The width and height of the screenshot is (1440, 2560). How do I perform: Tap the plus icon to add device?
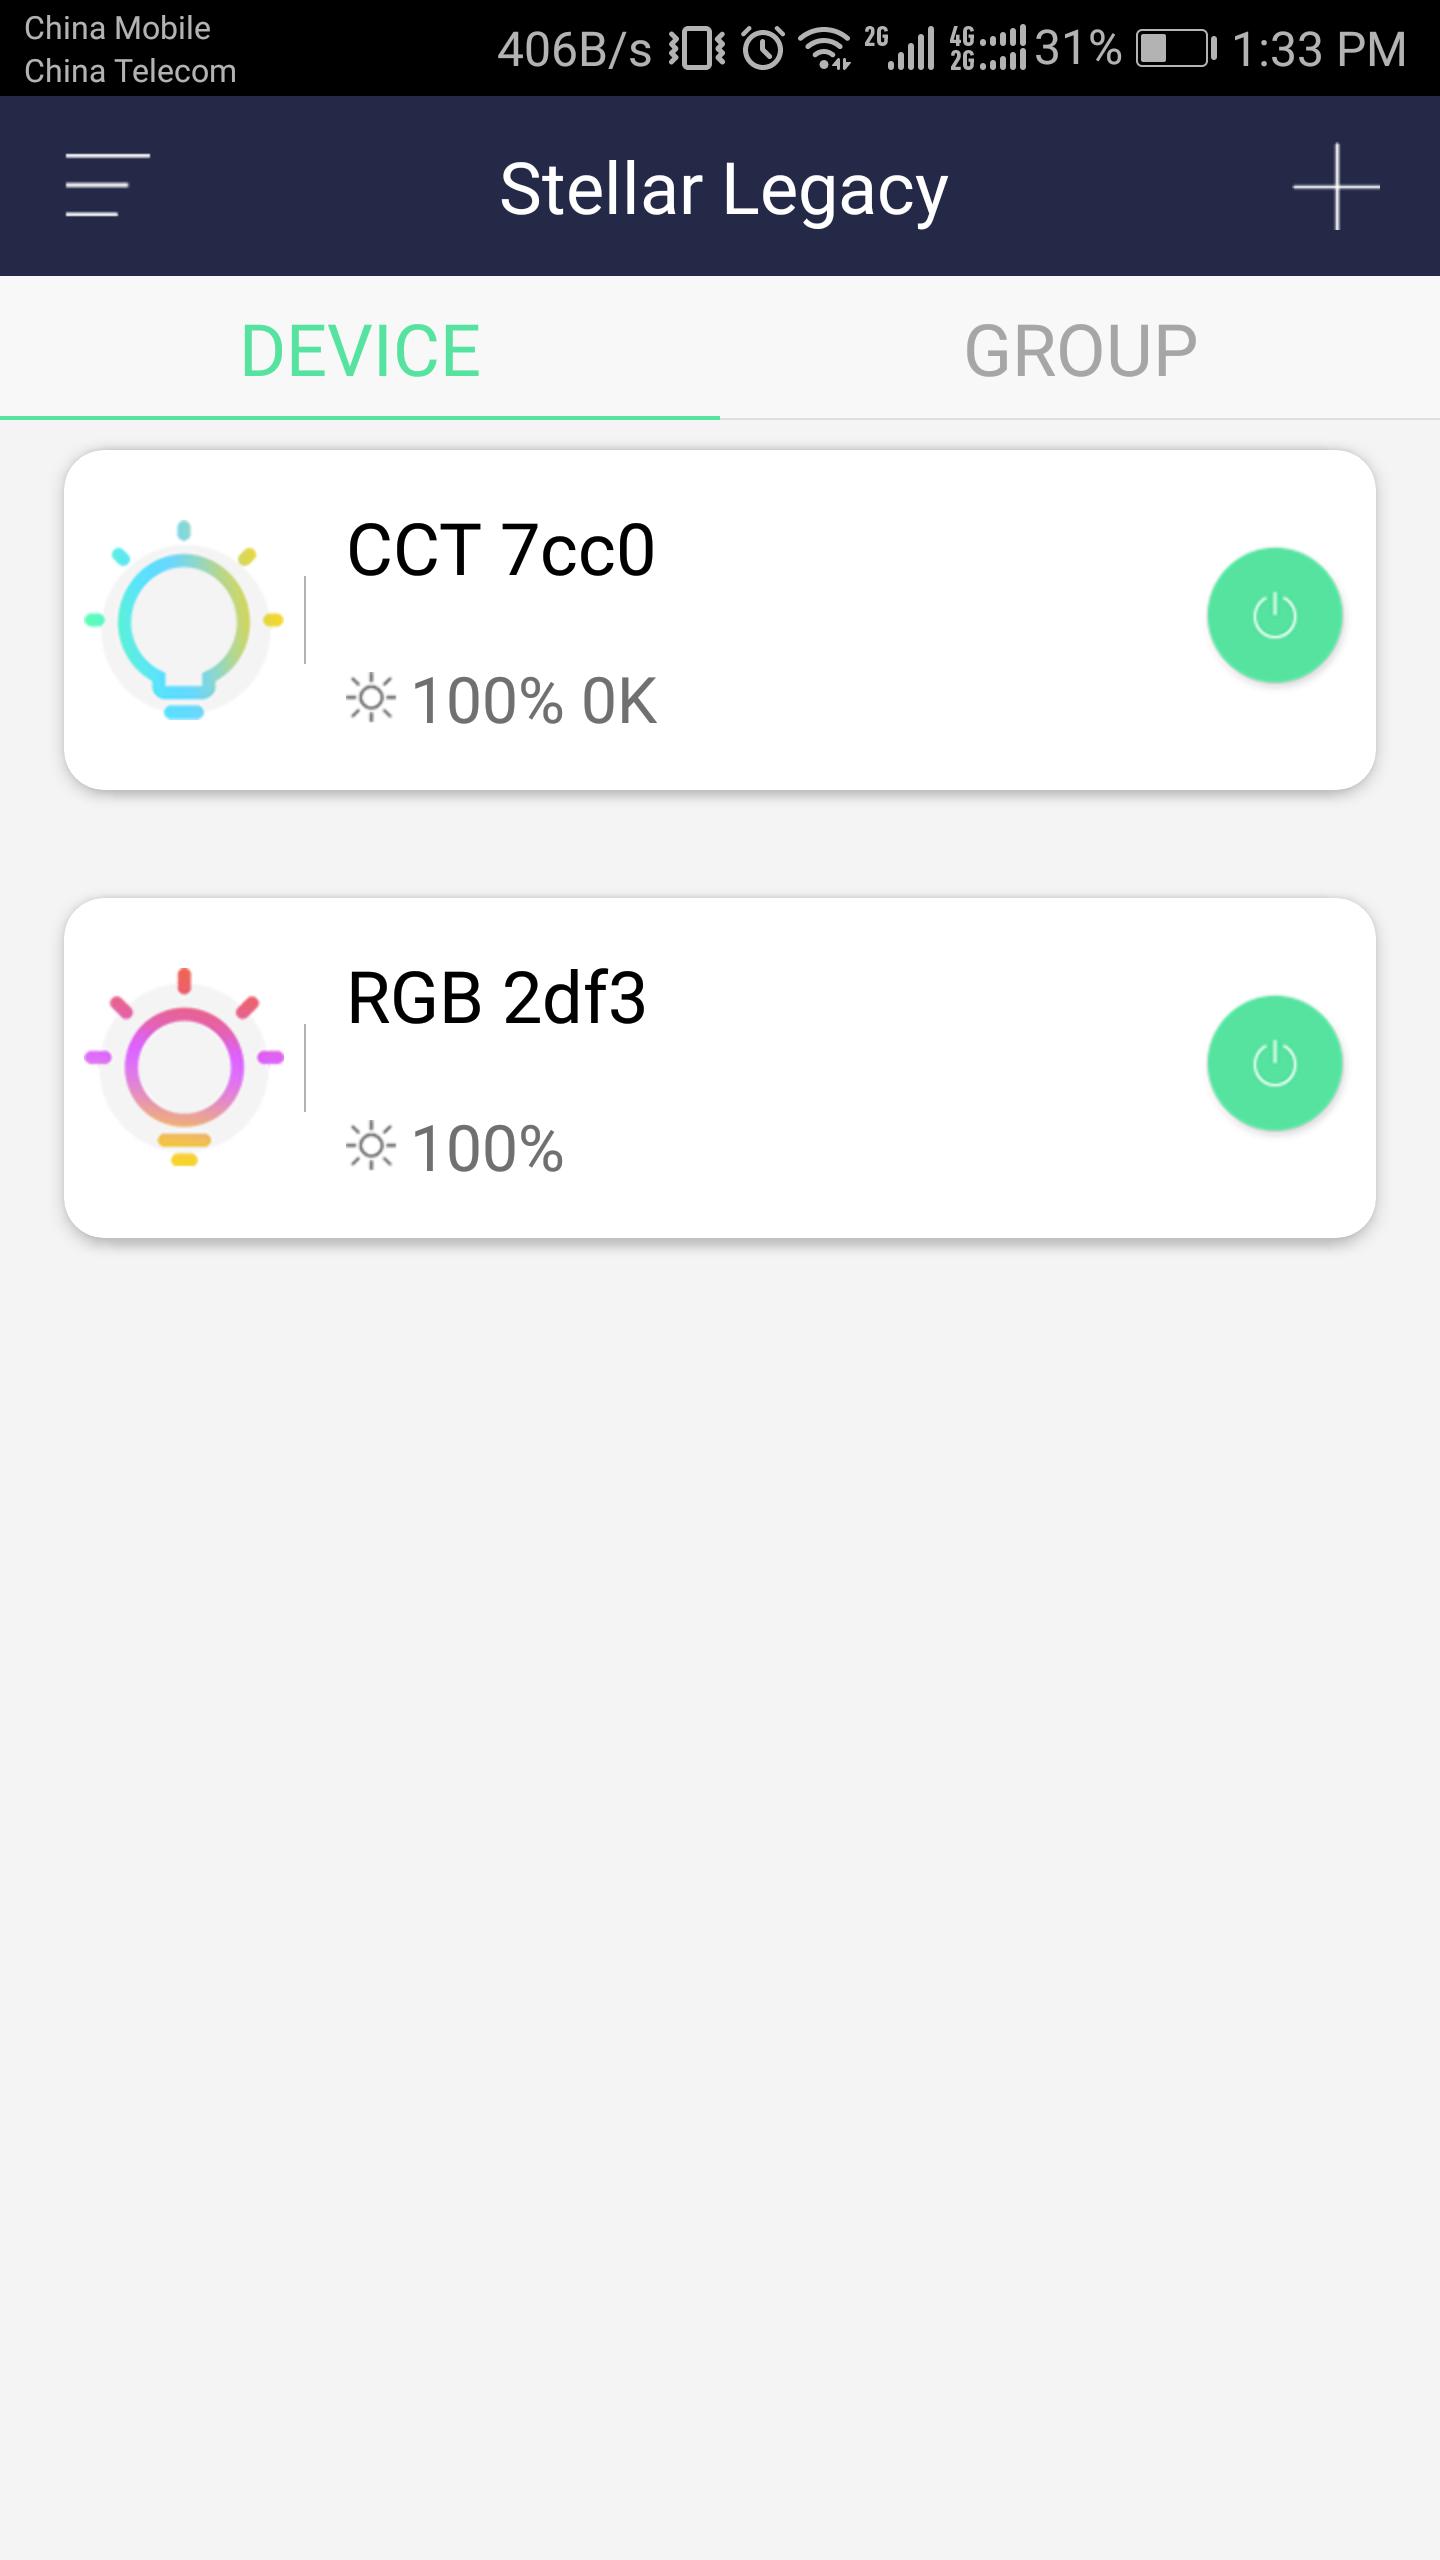(1335, 187)
